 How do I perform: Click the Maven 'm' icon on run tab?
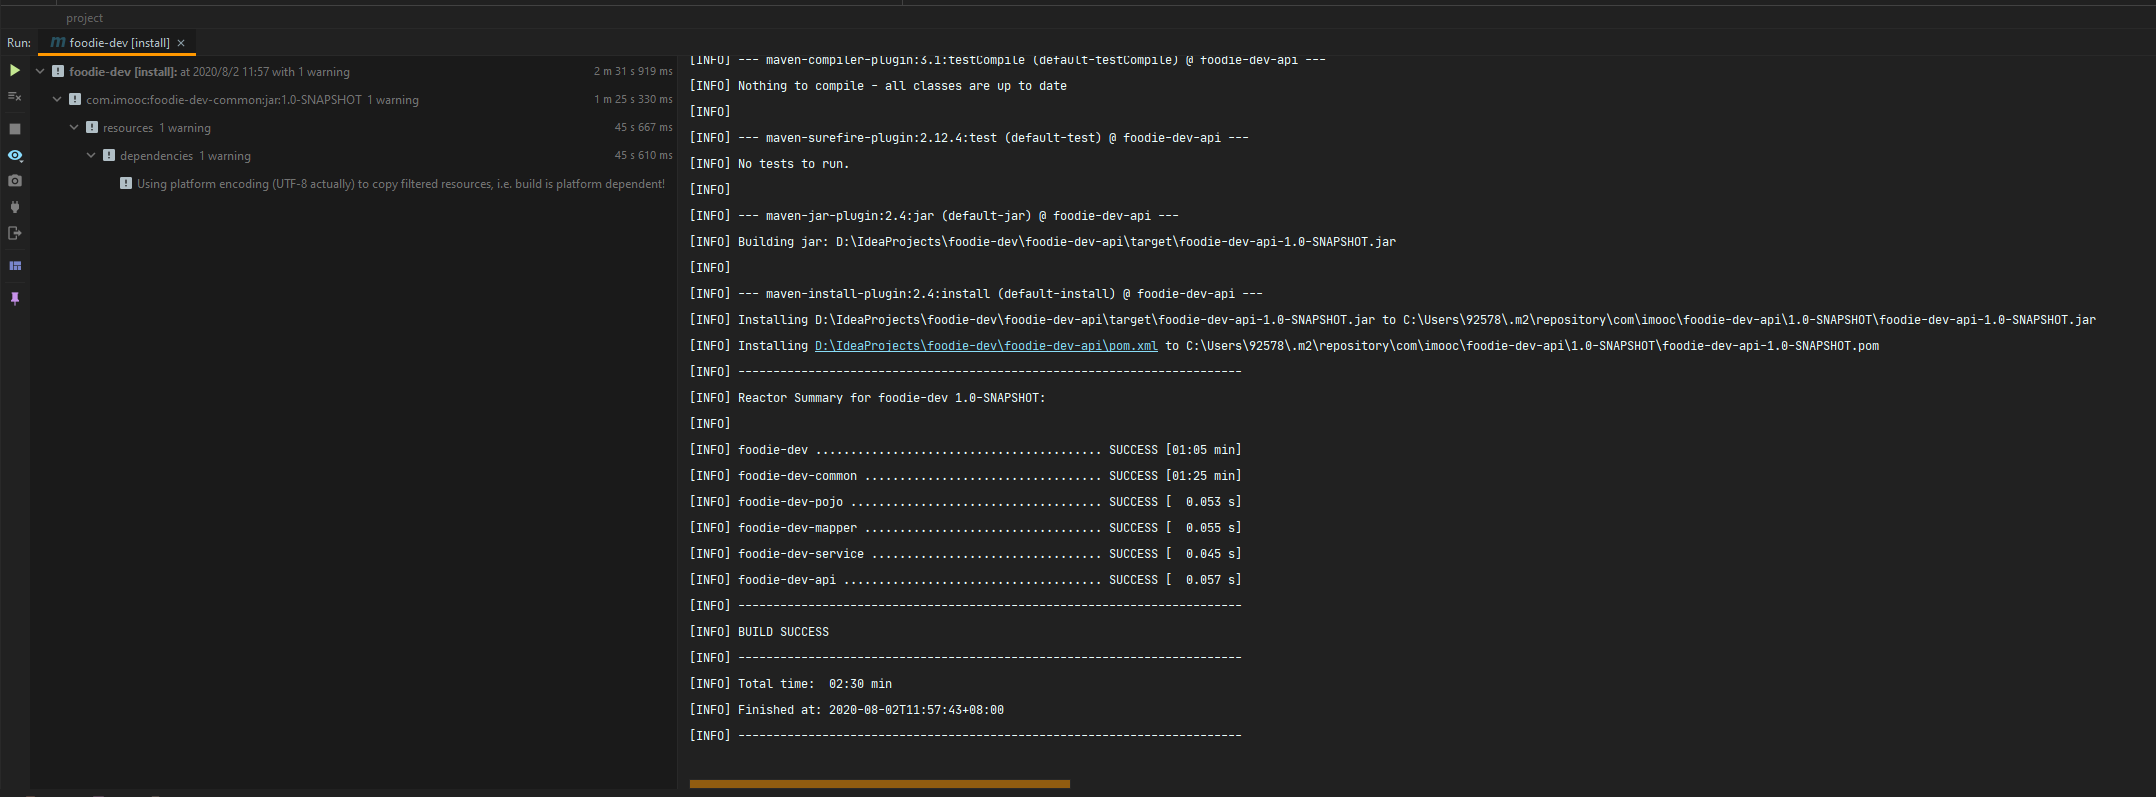58,43
